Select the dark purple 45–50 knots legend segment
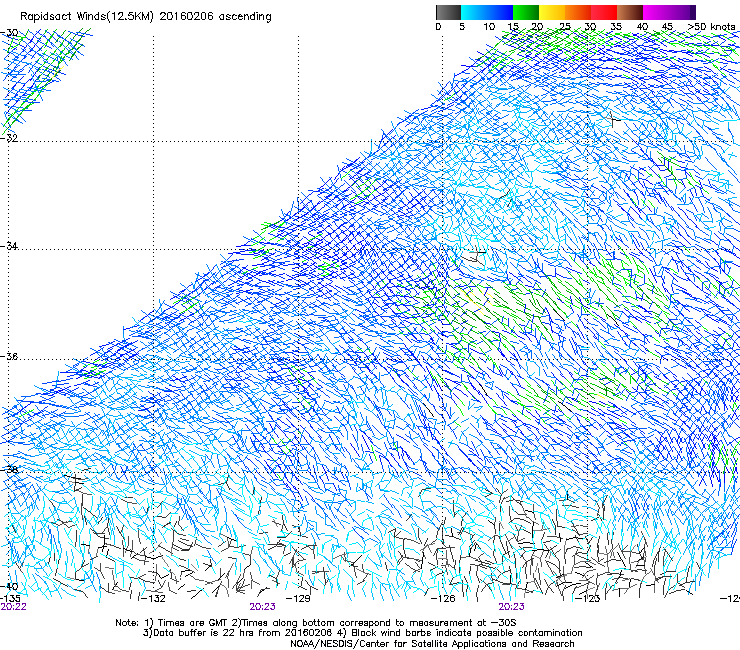 click(x=682, y=12)
